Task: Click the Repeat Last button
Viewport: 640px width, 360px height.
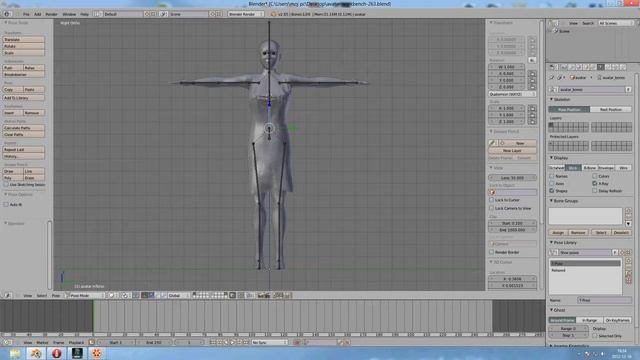Action: pyautogui.click(x=23, y=150)
